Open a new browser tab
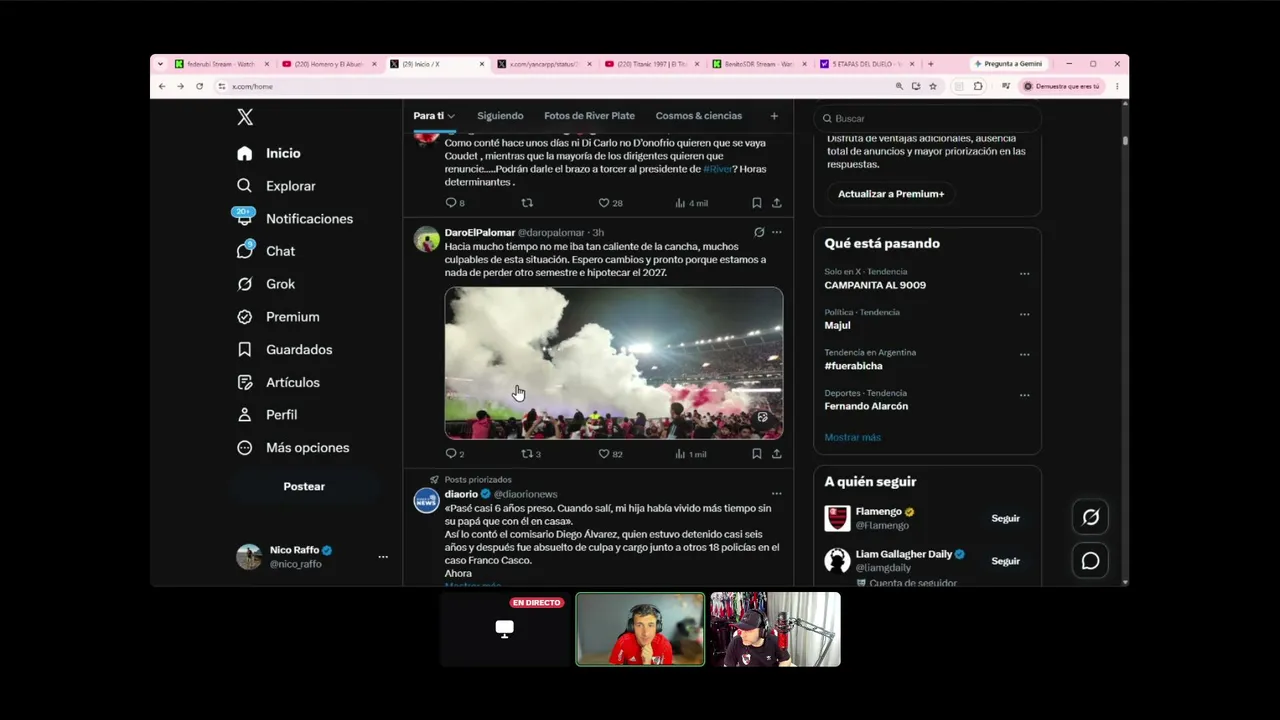This screenshot has height=720, width=1280. pos(931,64)
